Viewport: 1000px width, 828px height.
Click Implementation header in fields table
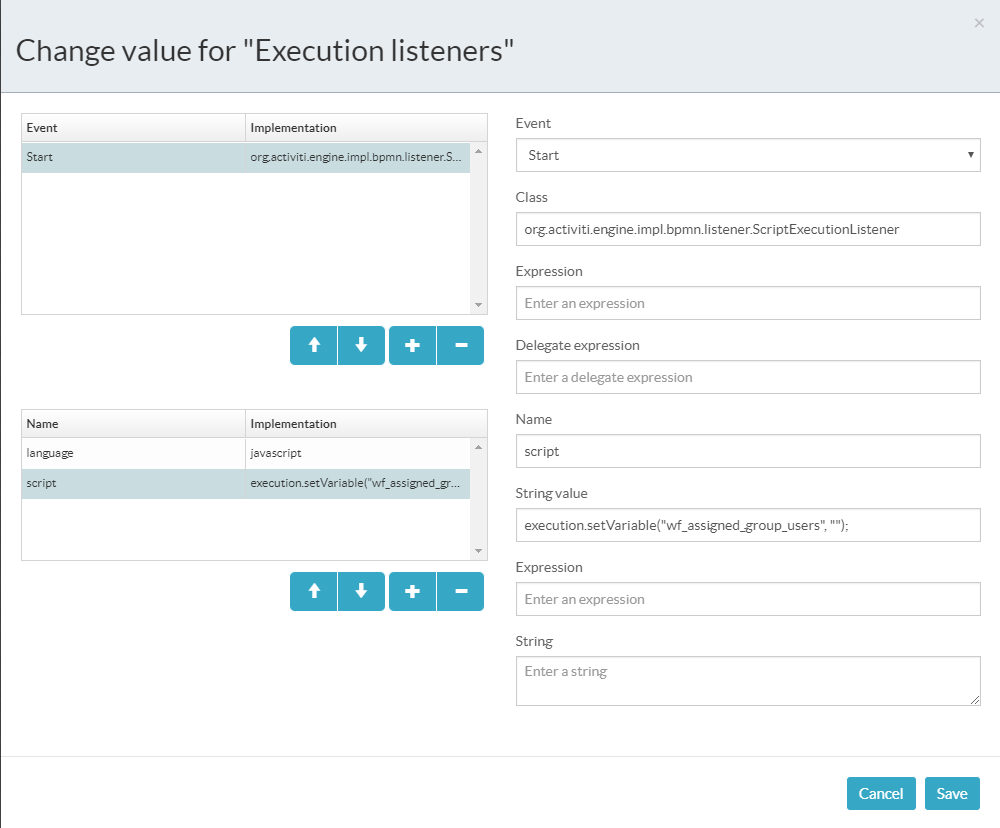366,424
